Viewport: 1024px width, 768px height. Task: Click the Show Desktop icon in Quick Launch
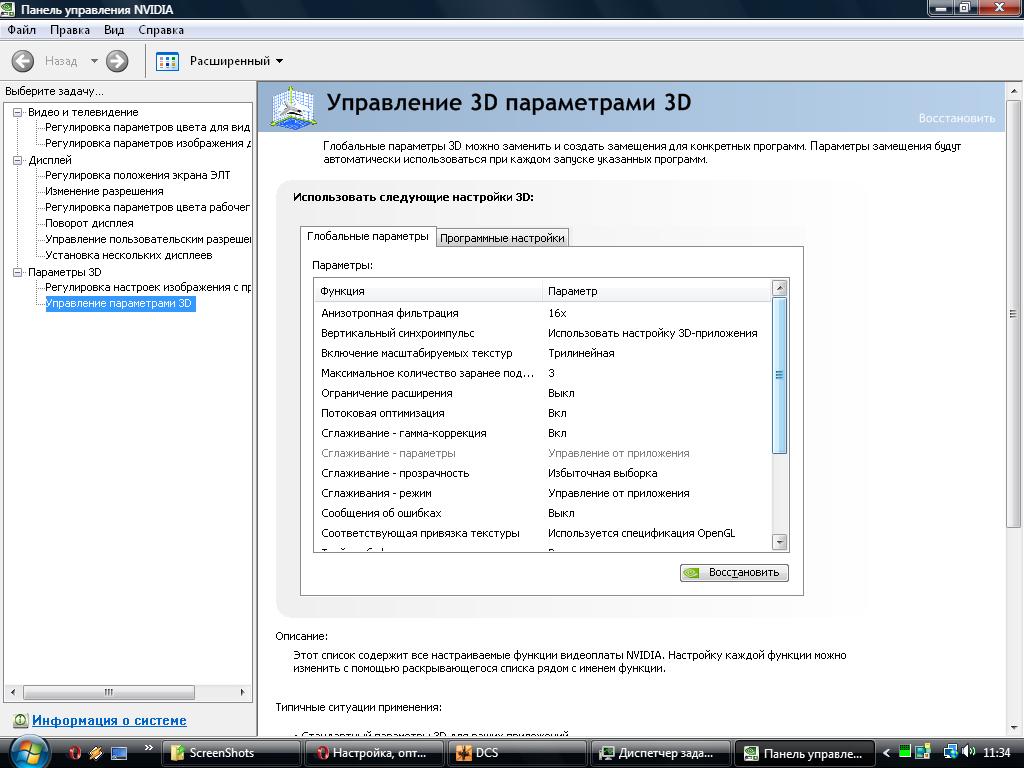[x=119, y=753]
